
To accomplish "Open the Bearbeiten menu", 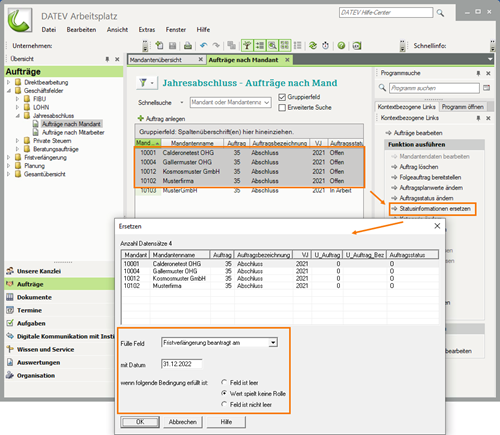I will pos(81,30).
